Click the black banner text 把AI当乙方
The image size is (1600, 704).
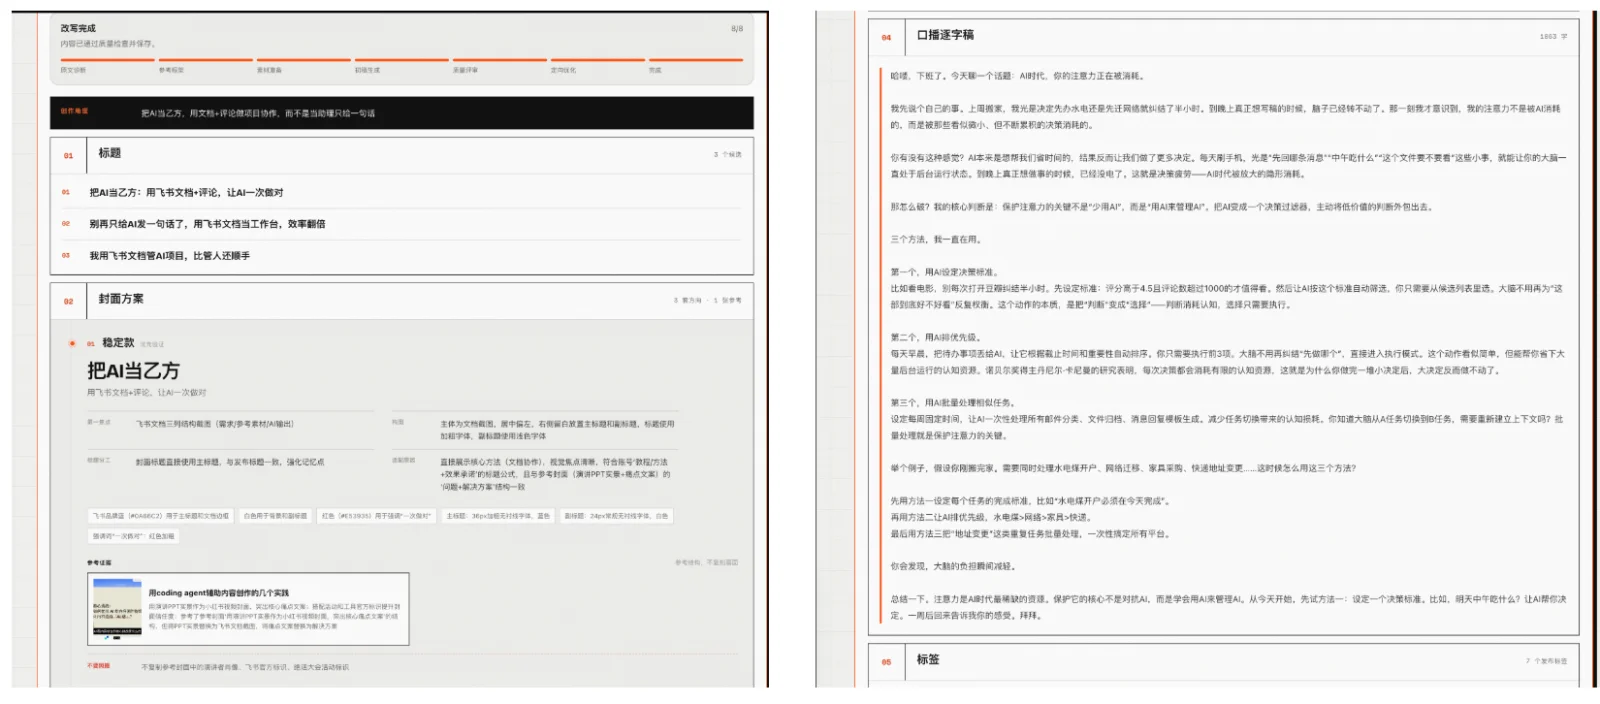(x=258, y=113)
